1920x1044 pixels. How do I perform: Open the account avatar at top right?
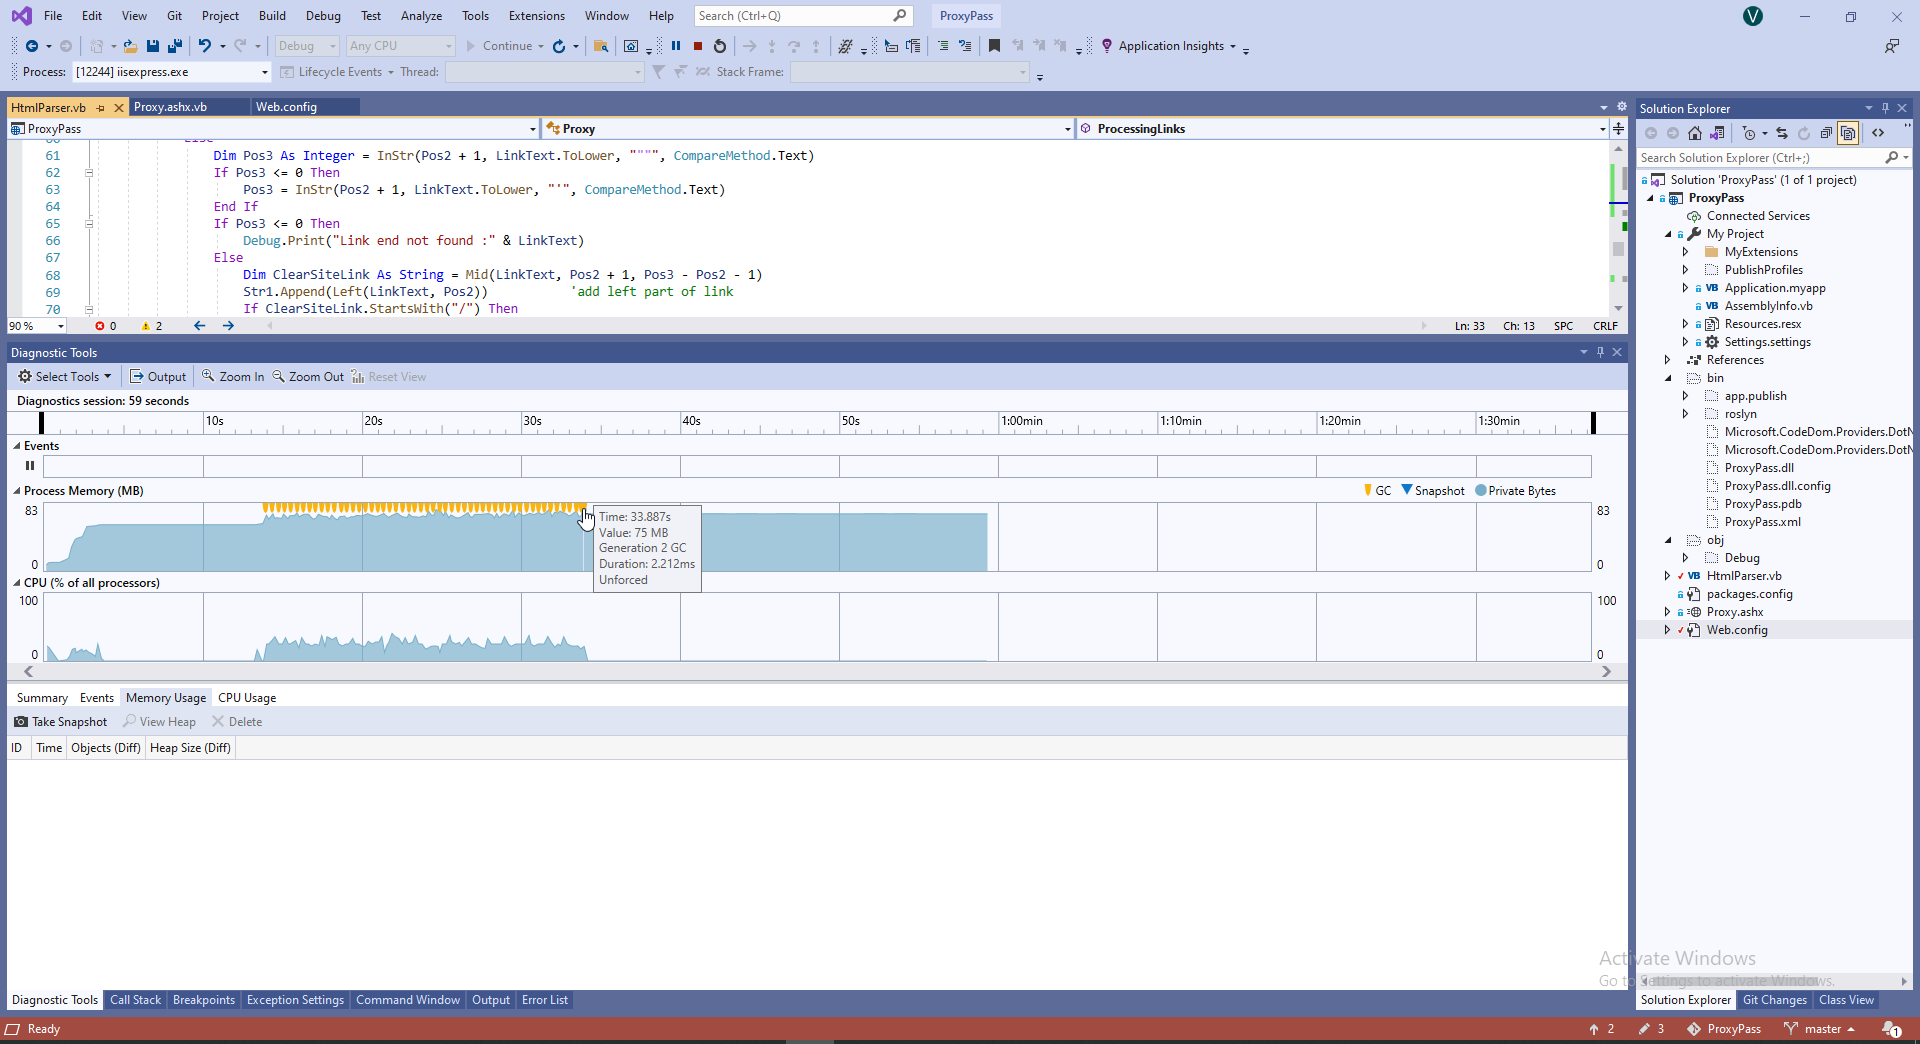[x=1753, y=16]
